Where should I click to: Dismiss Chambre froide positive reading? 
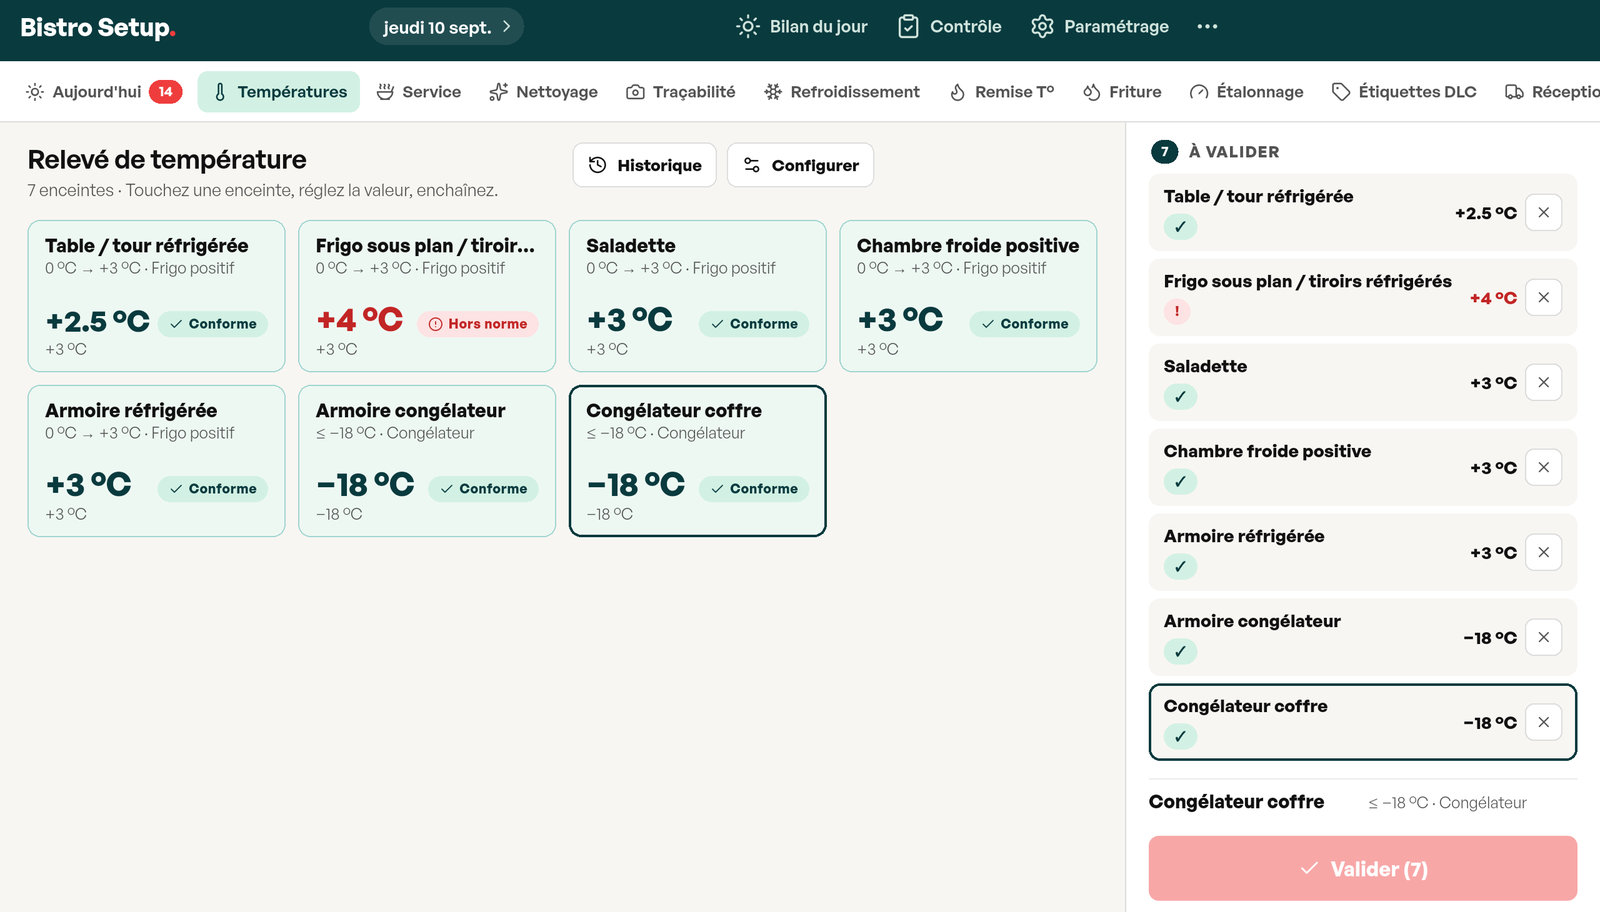(1543, 467)
